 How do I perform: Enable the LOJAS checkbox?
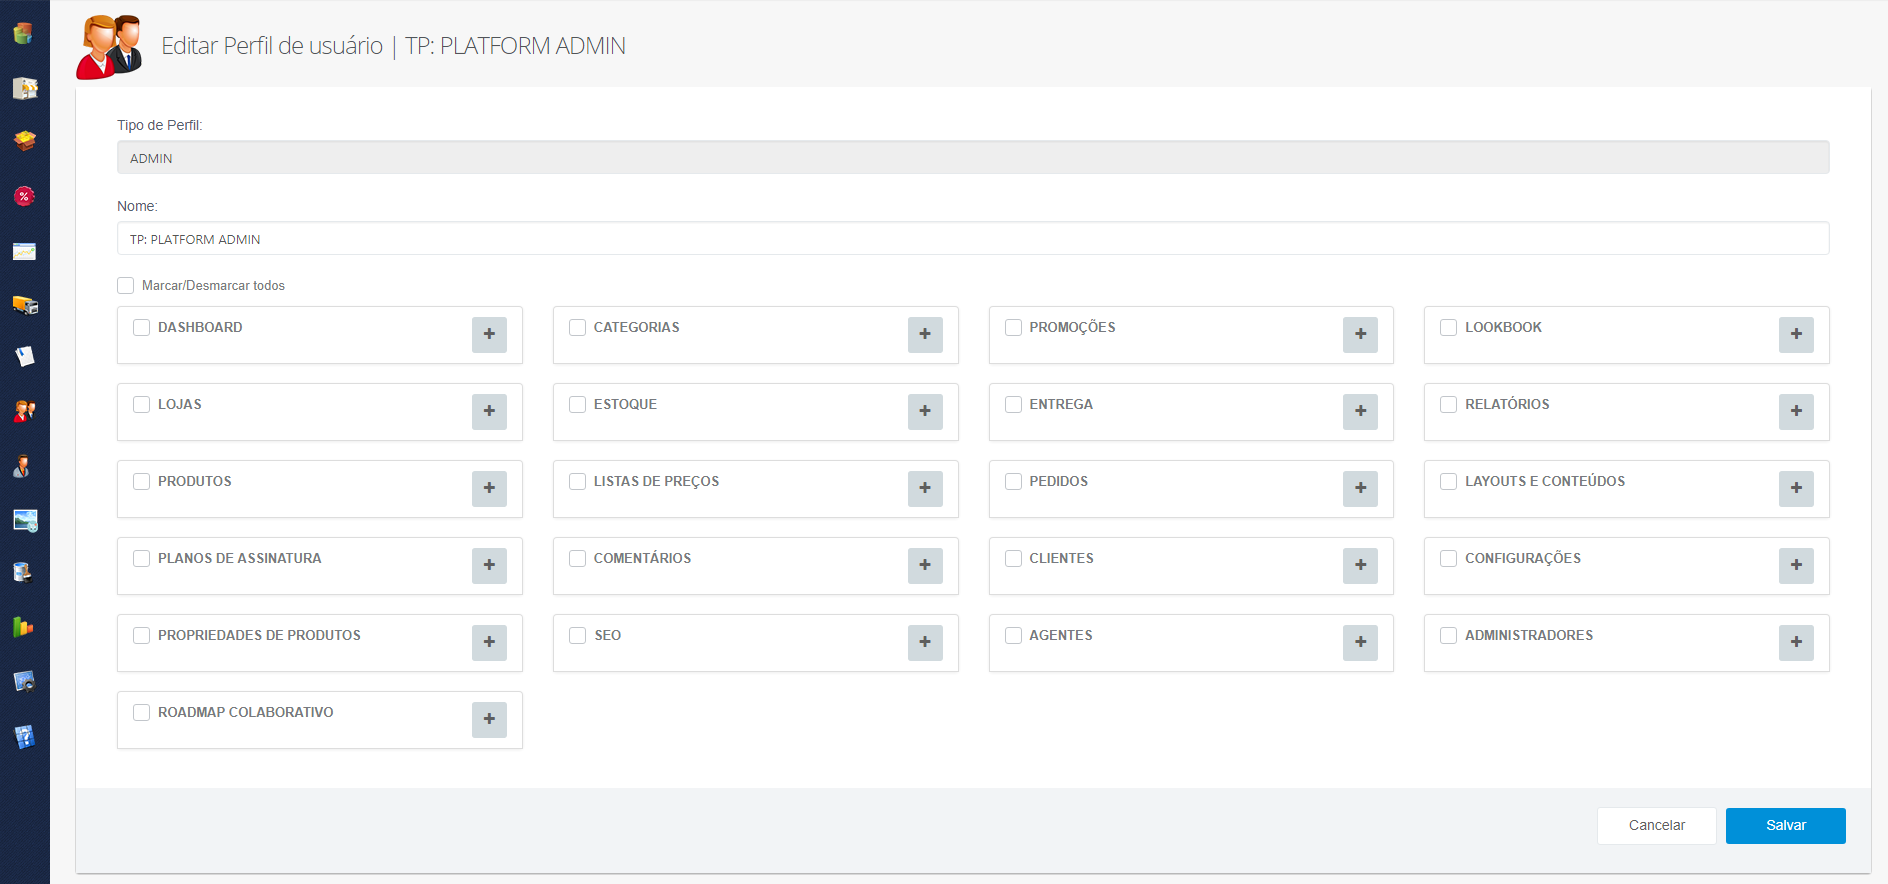click(142, 405)
